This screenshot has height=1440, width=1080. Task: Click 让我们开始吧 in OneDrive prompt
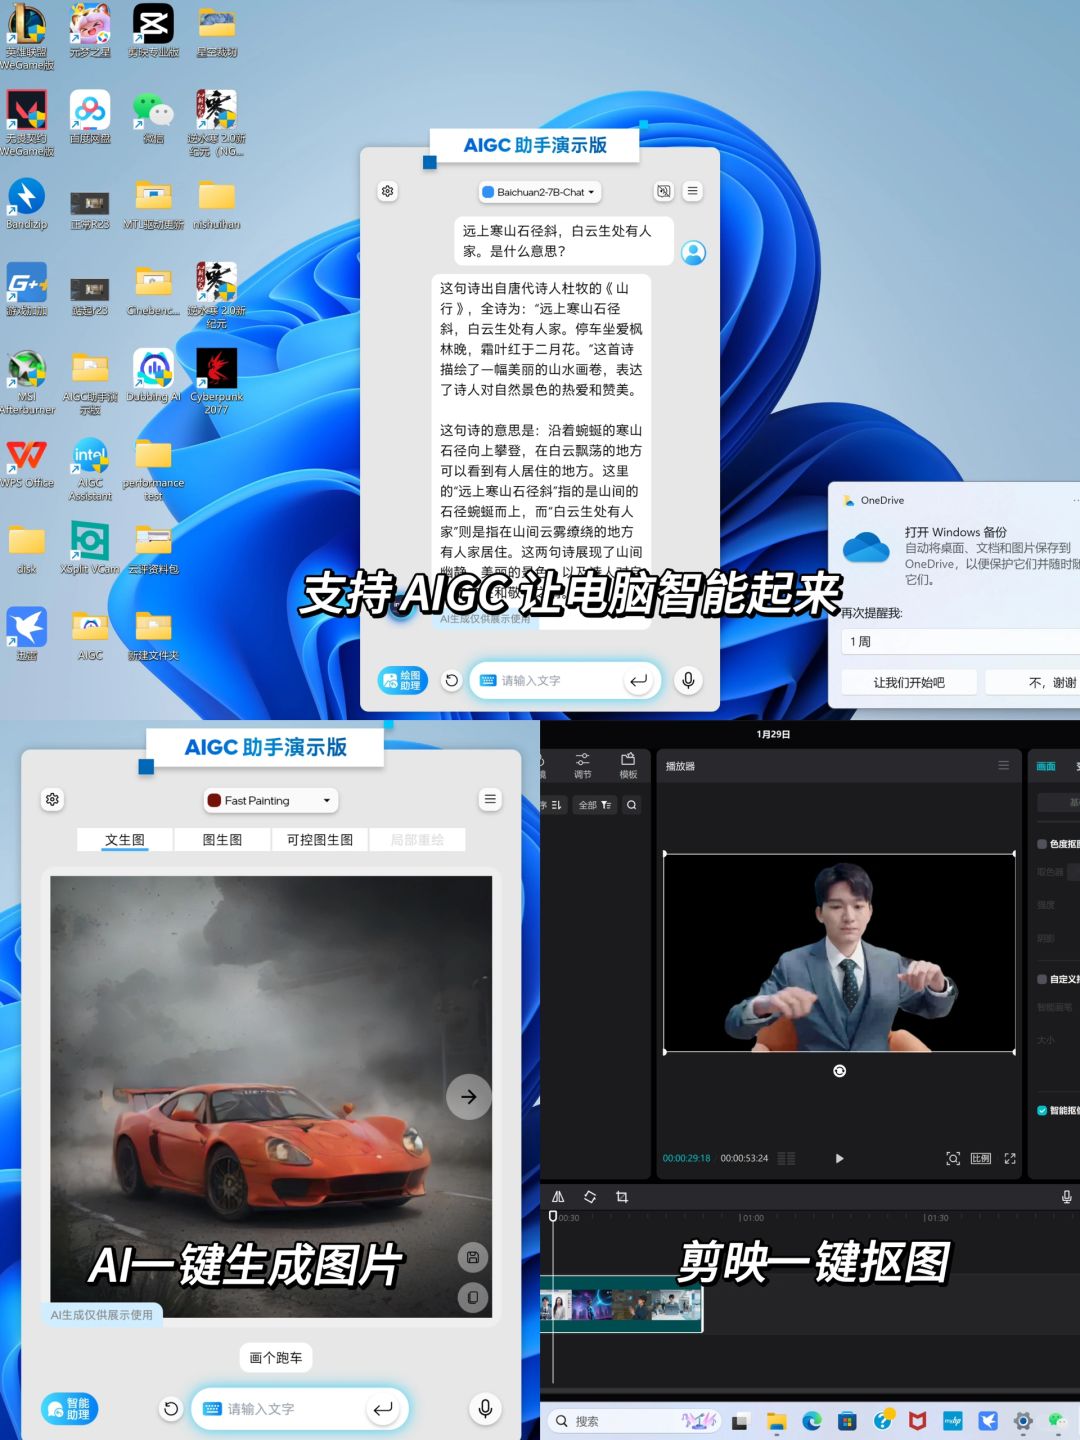click(x=909, y=682)
